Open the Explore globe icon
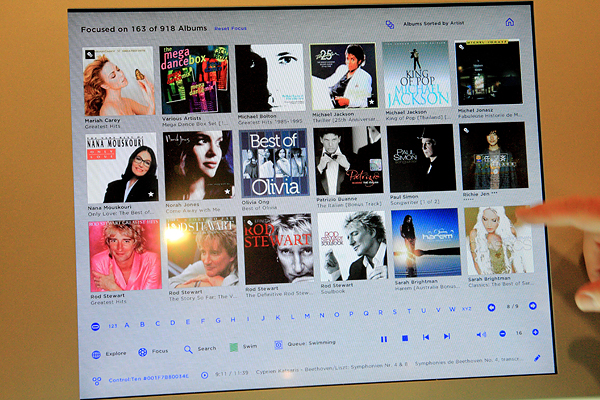The width and height of the screenshot is (600, 400). [x=96, y=355]
